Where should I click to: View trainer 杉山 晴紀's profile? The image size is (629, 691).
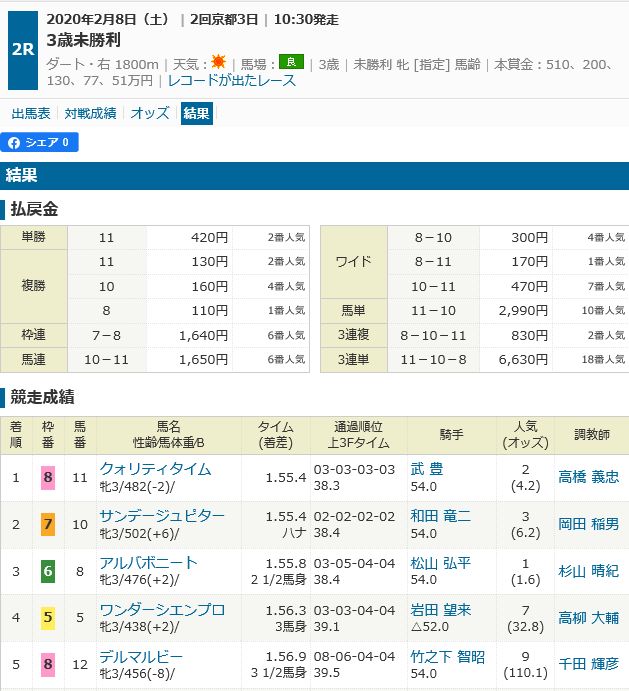587,570
